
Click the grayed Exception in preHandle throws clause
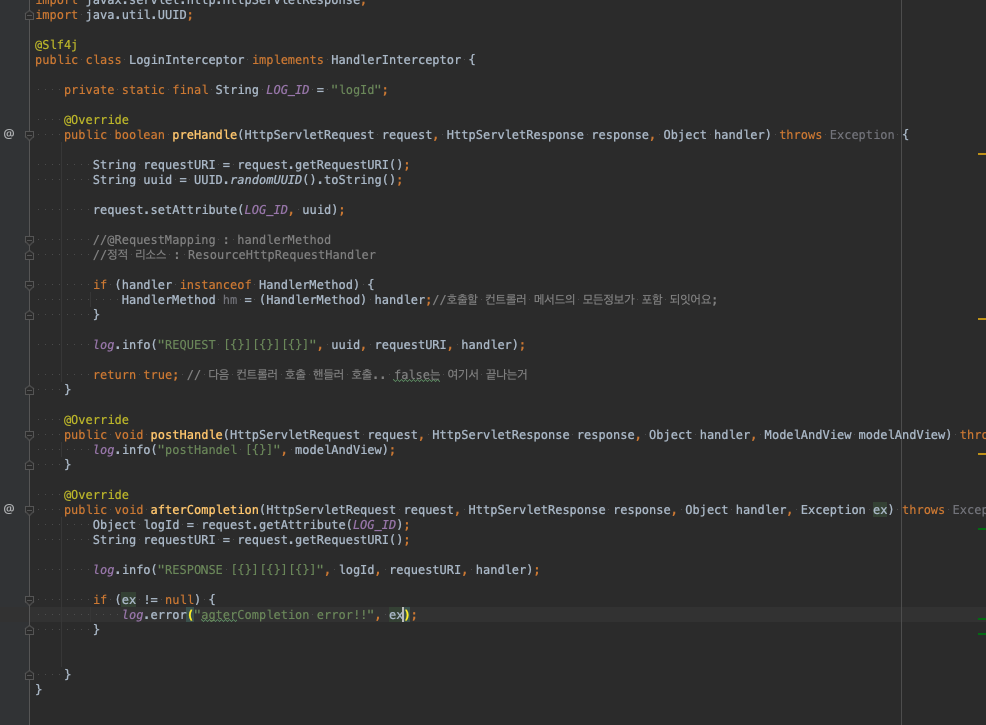[861, 135]
